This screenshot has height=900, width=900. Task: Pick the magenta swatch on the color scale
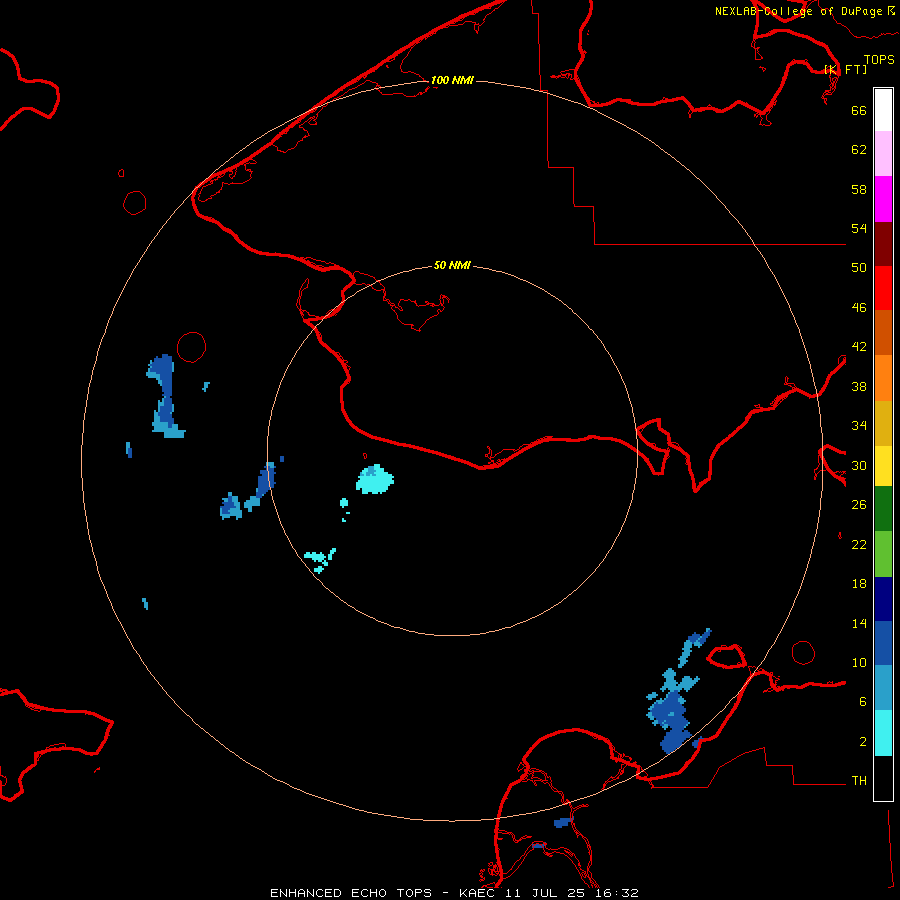pyautogui.click(x=883, y=199)
